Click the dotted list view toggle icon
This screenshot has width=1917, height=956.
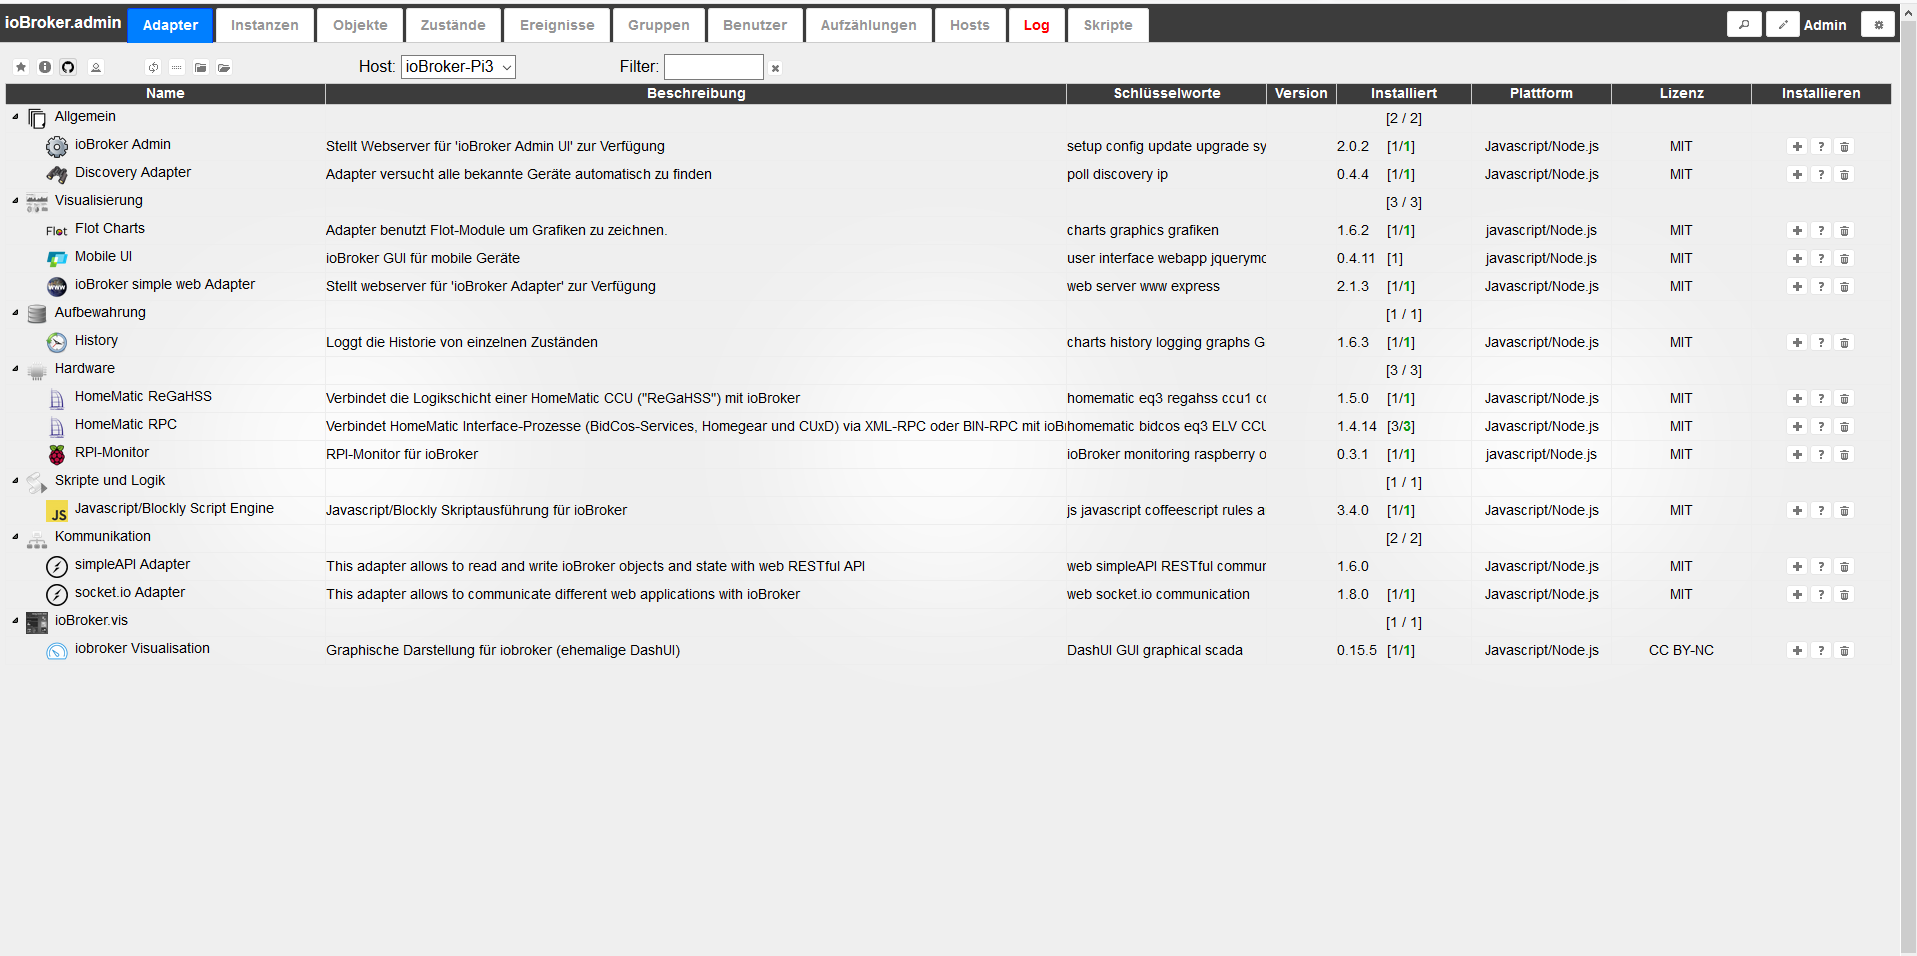coord(177,67)
